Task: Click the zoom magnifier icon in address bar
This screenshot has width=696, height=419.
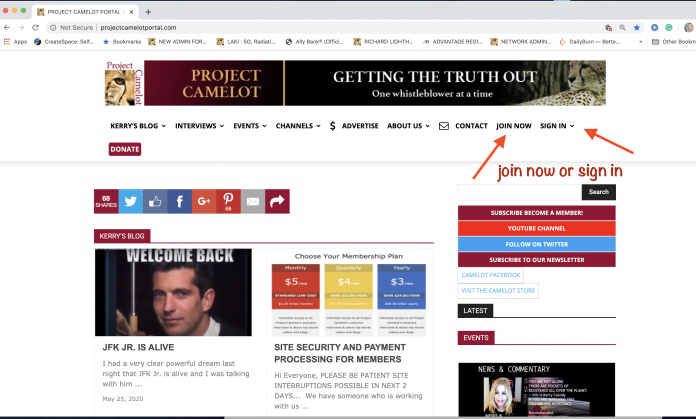Action: pos(623,28)
